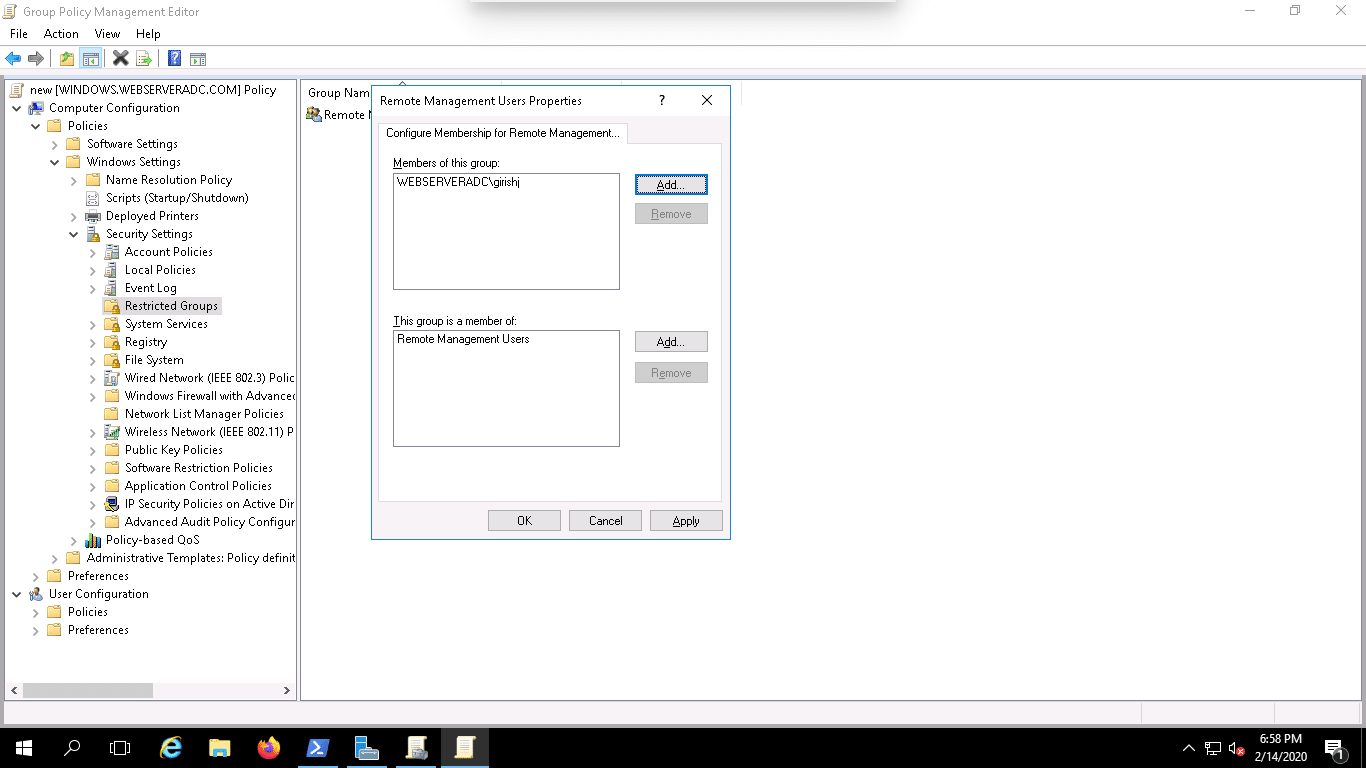The height and width of the screenshot is (768, 1366).
Task: Collapse the User Configuration node
Action: pyautogui.click(x=17, y=594)
